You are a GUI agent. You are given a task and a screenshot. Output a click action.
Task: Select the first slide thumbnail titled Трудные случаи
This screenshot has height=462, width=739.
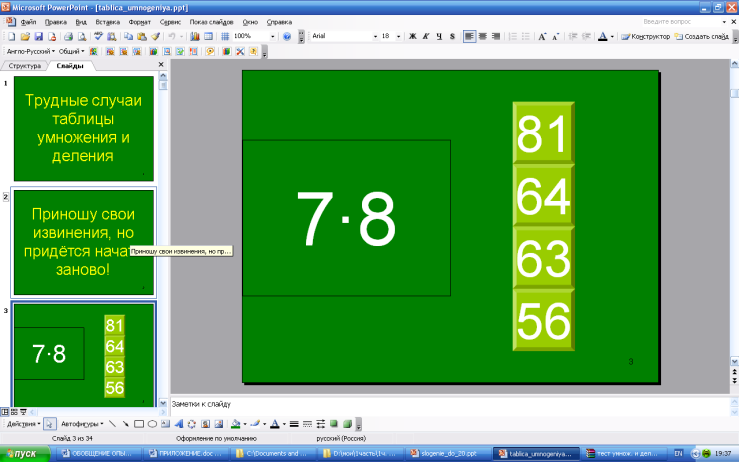[x=84, y=130]
